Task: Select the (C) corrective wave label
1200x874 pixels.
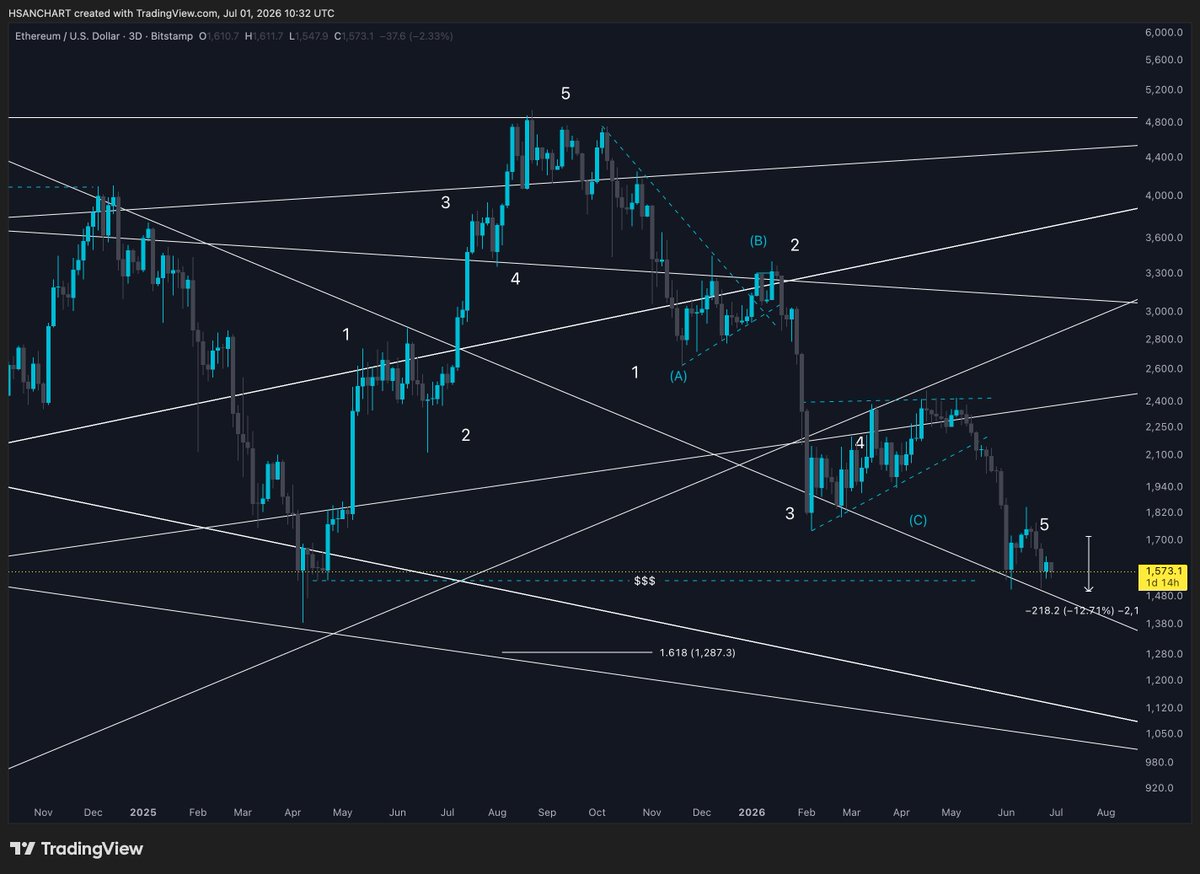Action: click(x=917, y=520)
